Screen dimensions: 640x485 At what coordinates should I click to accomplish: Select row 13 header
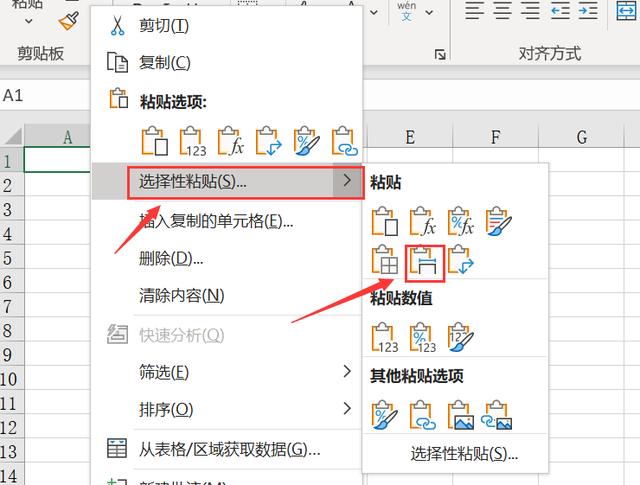[x=12, y=452]
